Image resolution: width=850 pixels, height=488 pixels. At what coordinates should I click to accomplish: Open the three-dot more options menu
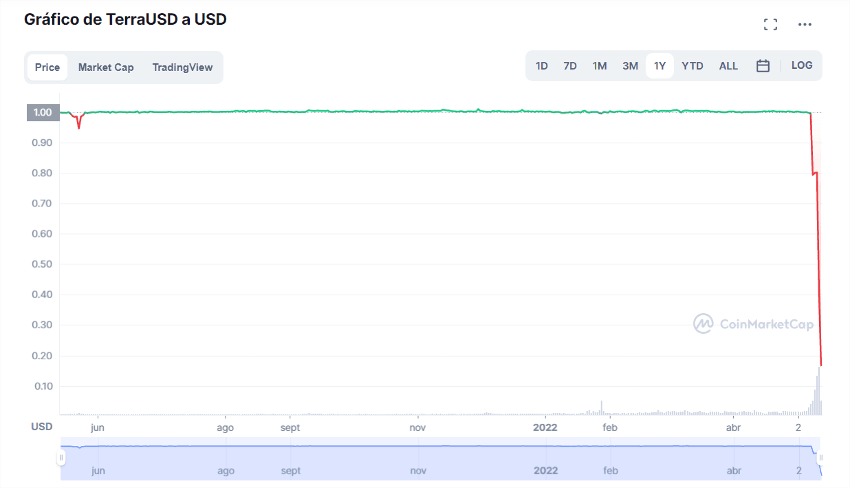[805, 24]
